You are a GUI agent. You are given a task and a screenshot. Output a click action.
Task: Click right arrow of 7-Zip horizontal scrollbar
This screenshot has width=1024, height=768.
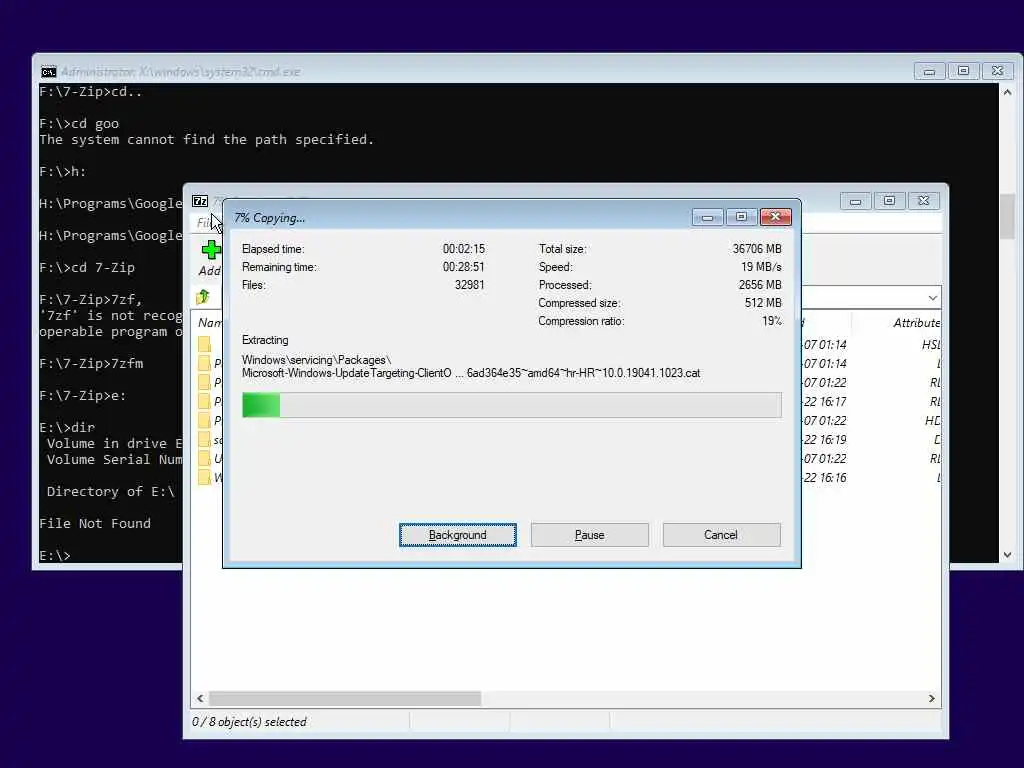(931, 698)
